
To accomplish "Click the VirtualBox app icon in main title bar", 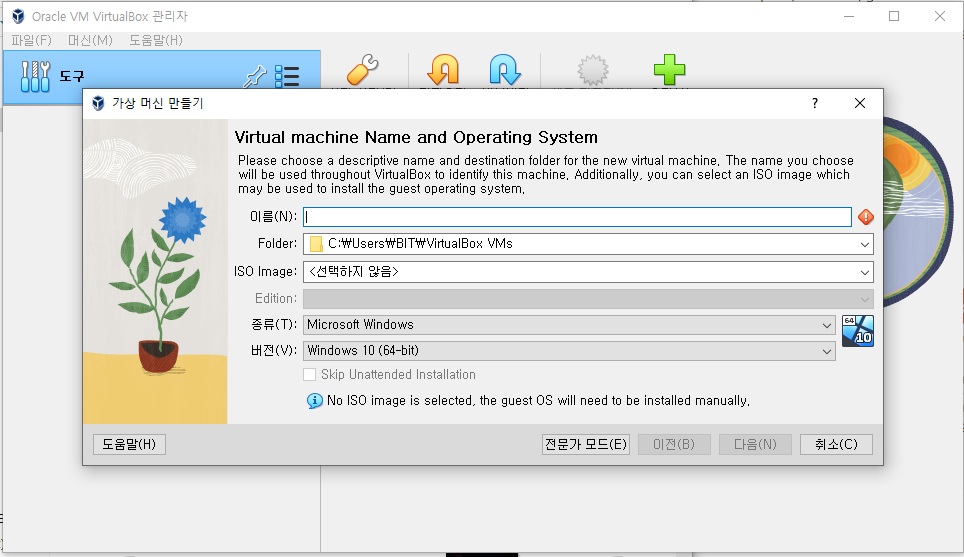I will tap(18, 17).
